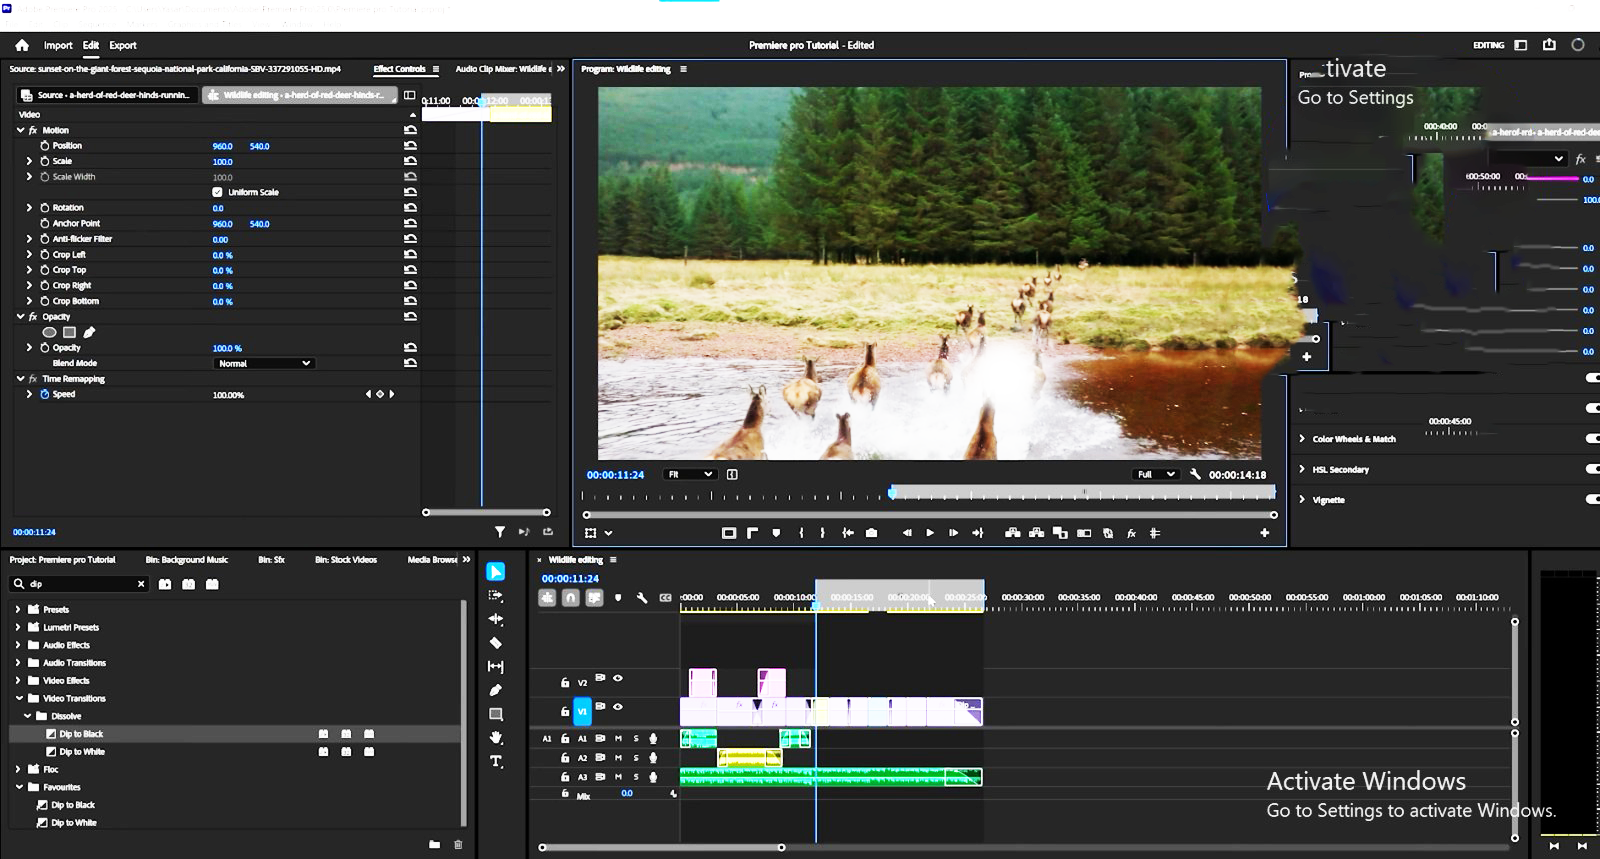
Task: Click the Home icon
Action: point(22,45)
